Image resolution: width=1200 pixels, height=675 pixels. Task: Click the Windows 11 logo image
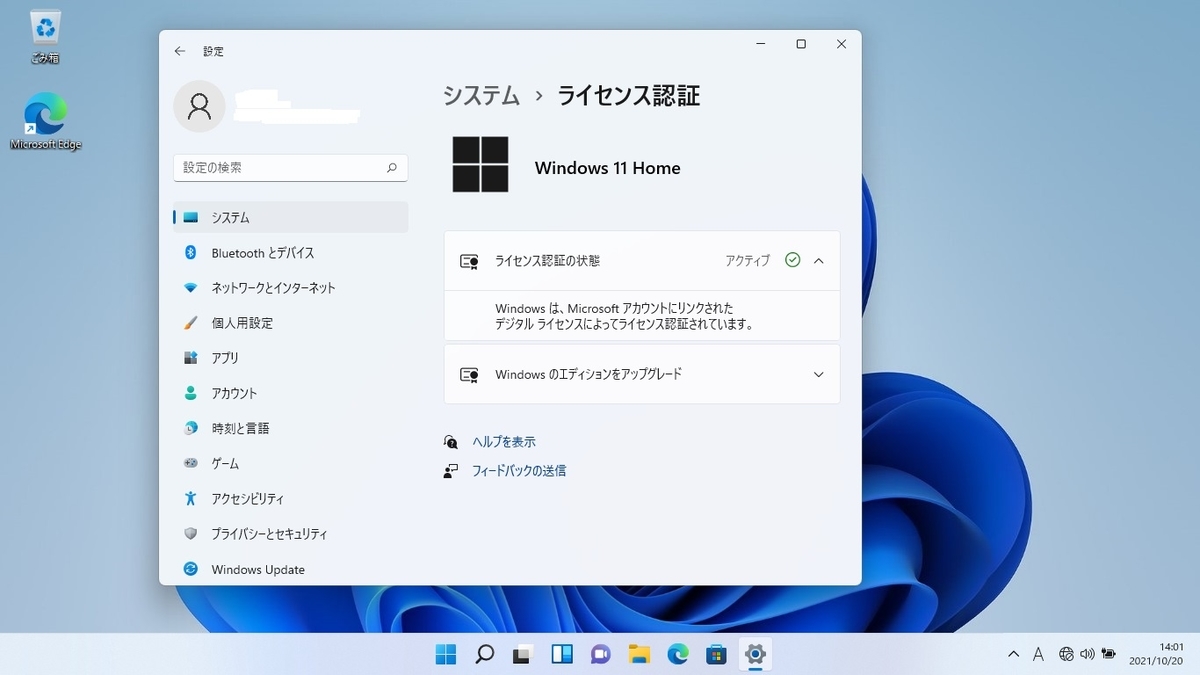click(481, 165)
